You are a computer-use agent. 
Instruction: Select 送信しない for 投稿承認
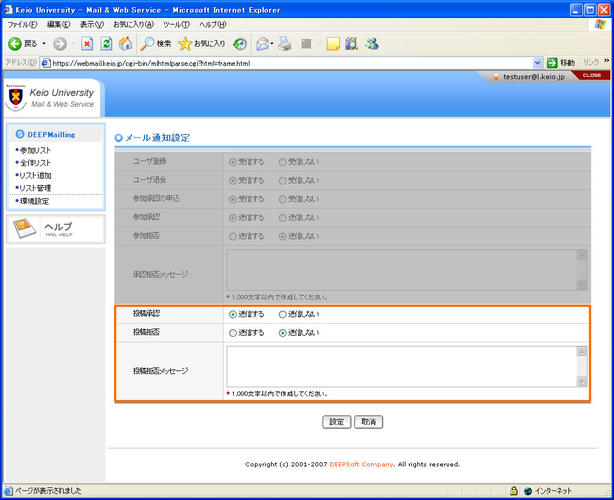click(283, 314)
